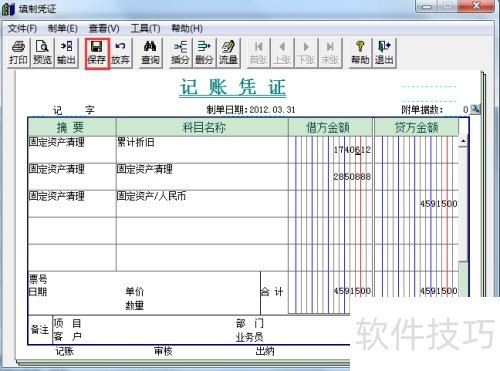The width and height of the screenshot is (500, 371).
Task: Click the 记账 signature label
Action: (x=64, y=351)
